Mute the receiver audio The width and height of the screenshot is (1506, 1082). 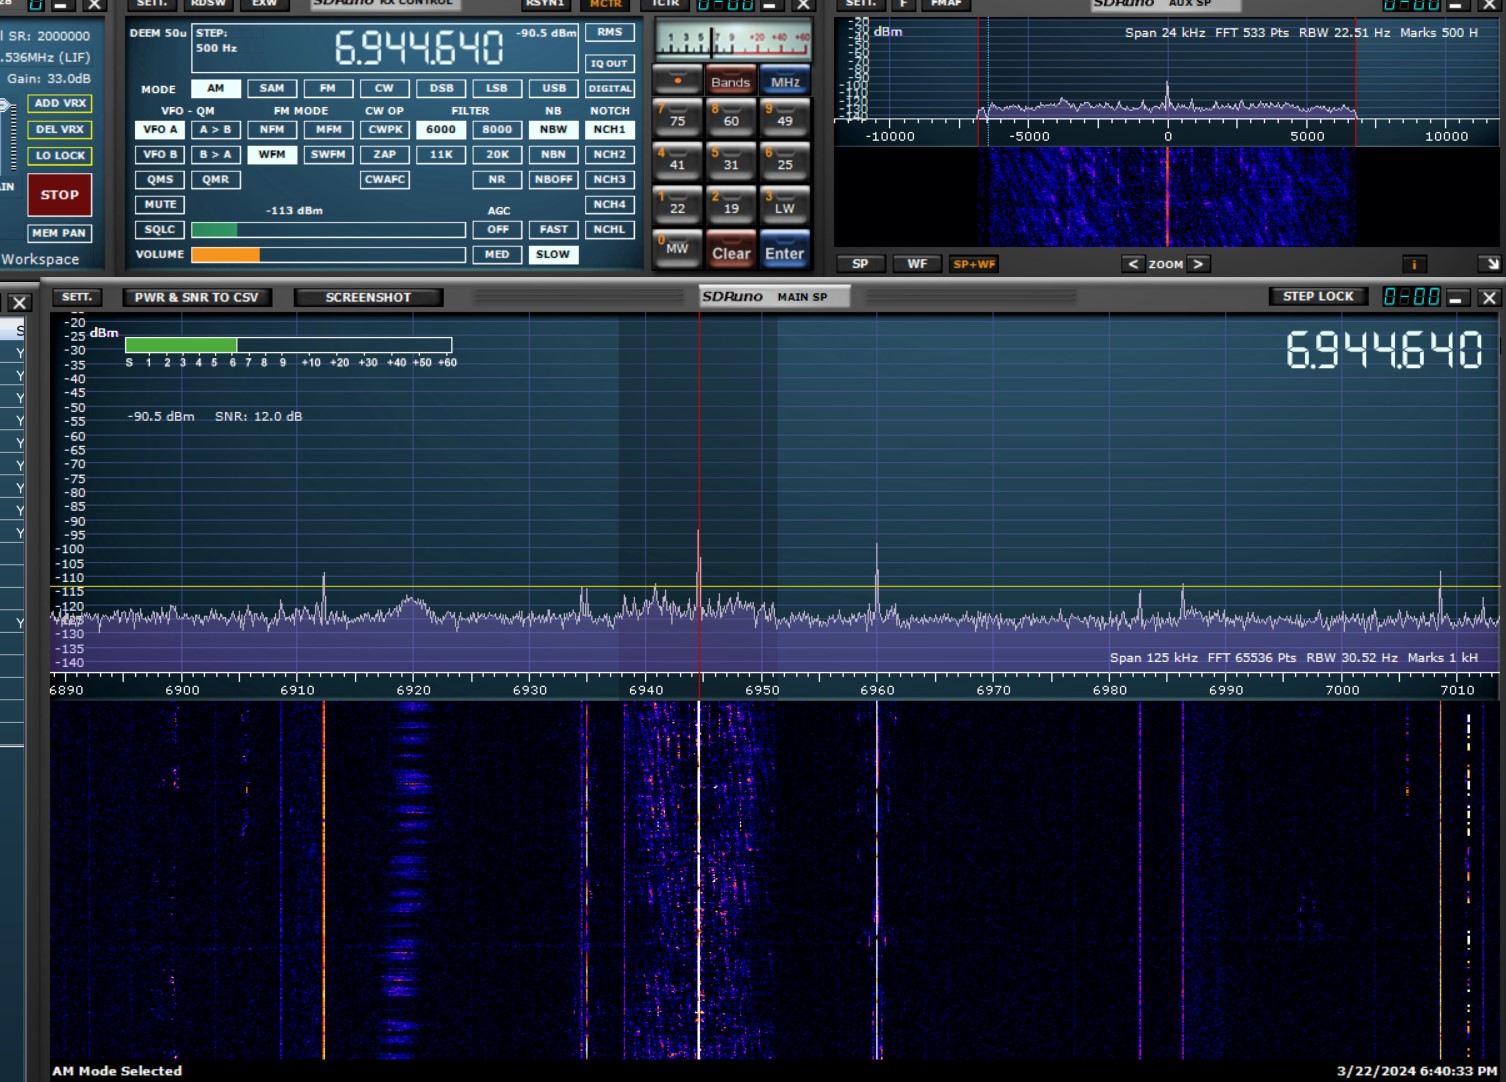click(160, 204)
